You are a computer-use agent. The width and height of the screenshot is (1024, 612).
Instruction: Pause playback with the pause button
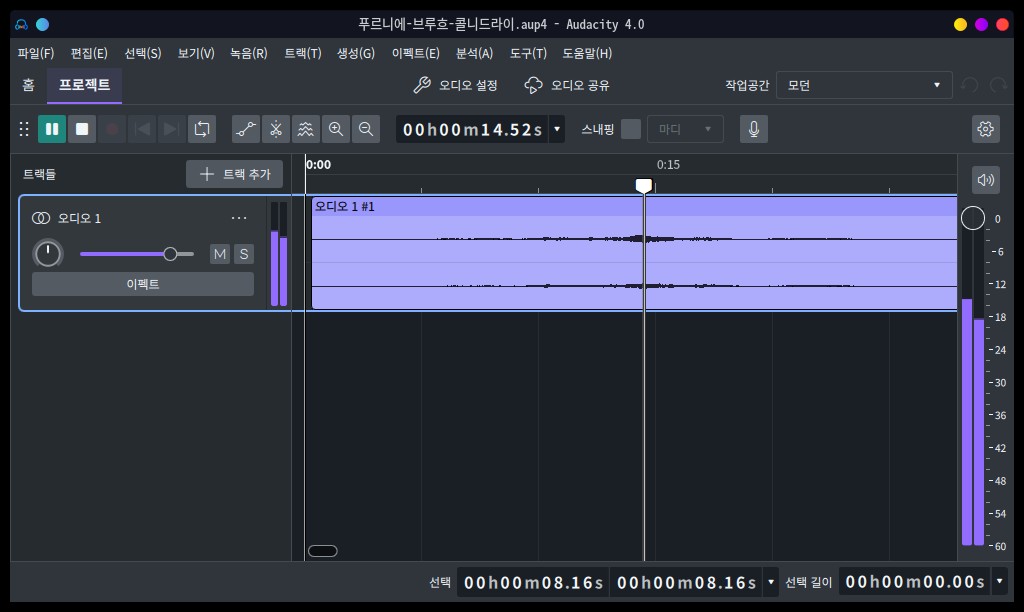click(x=52, y=129)
